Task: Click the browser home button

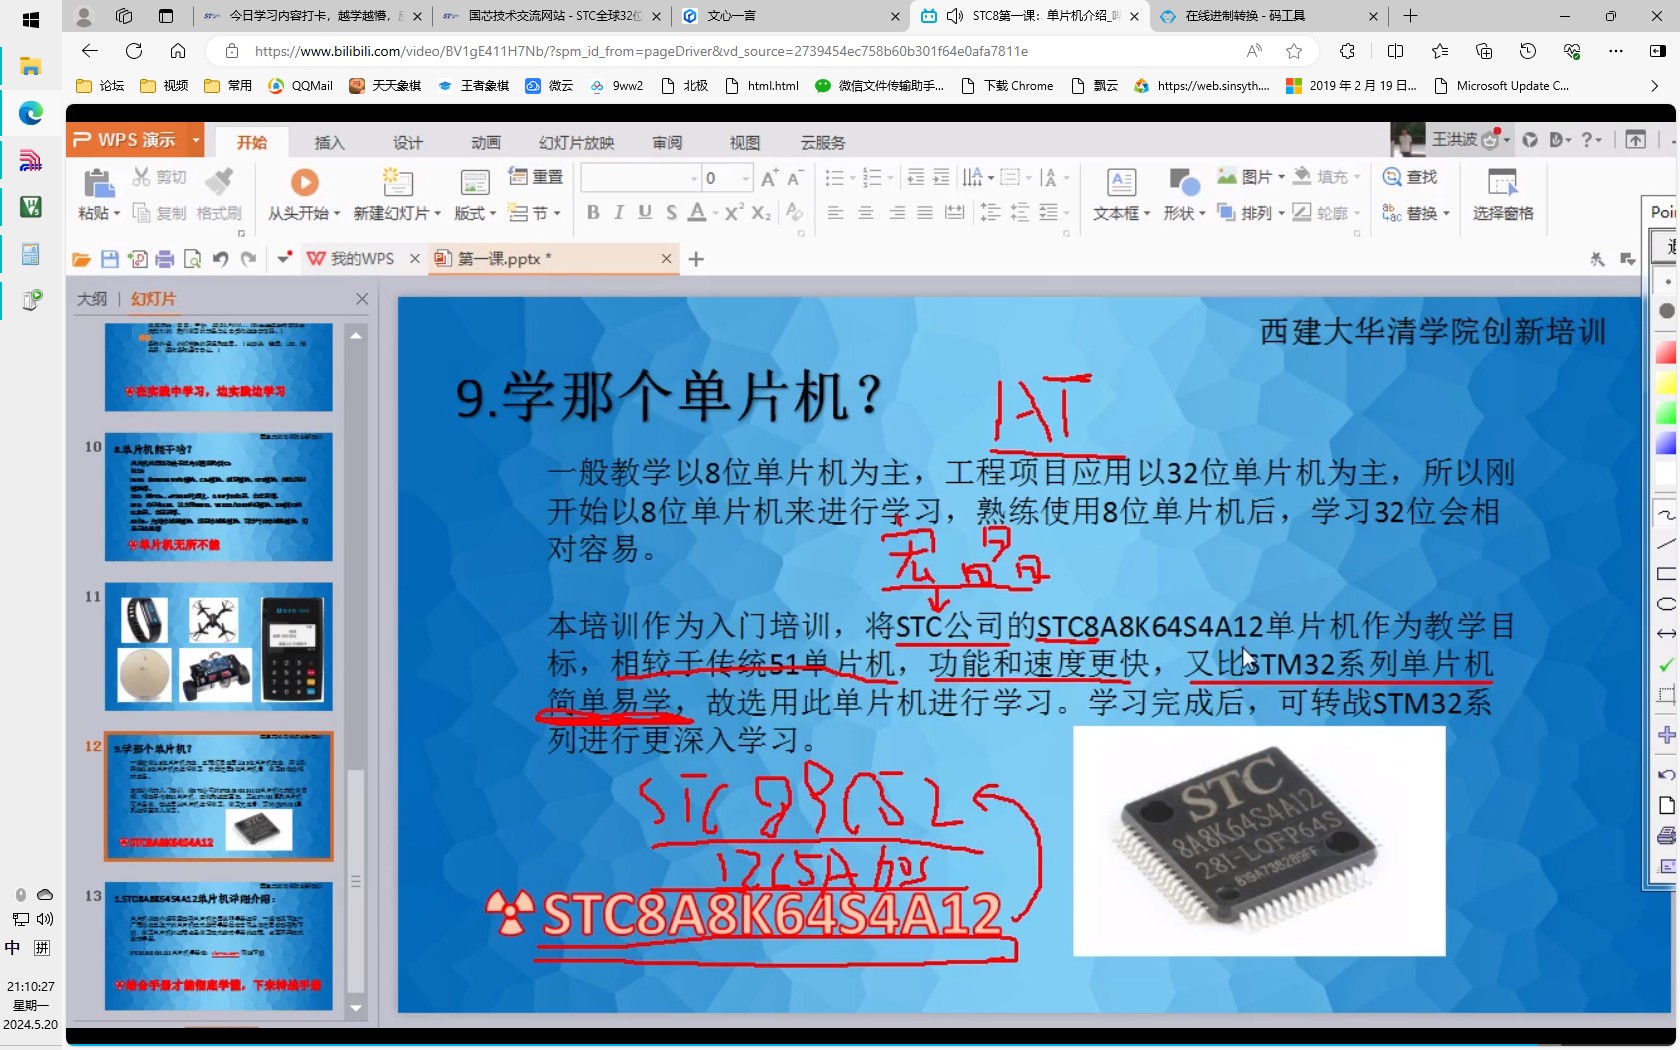Action: 178,51
